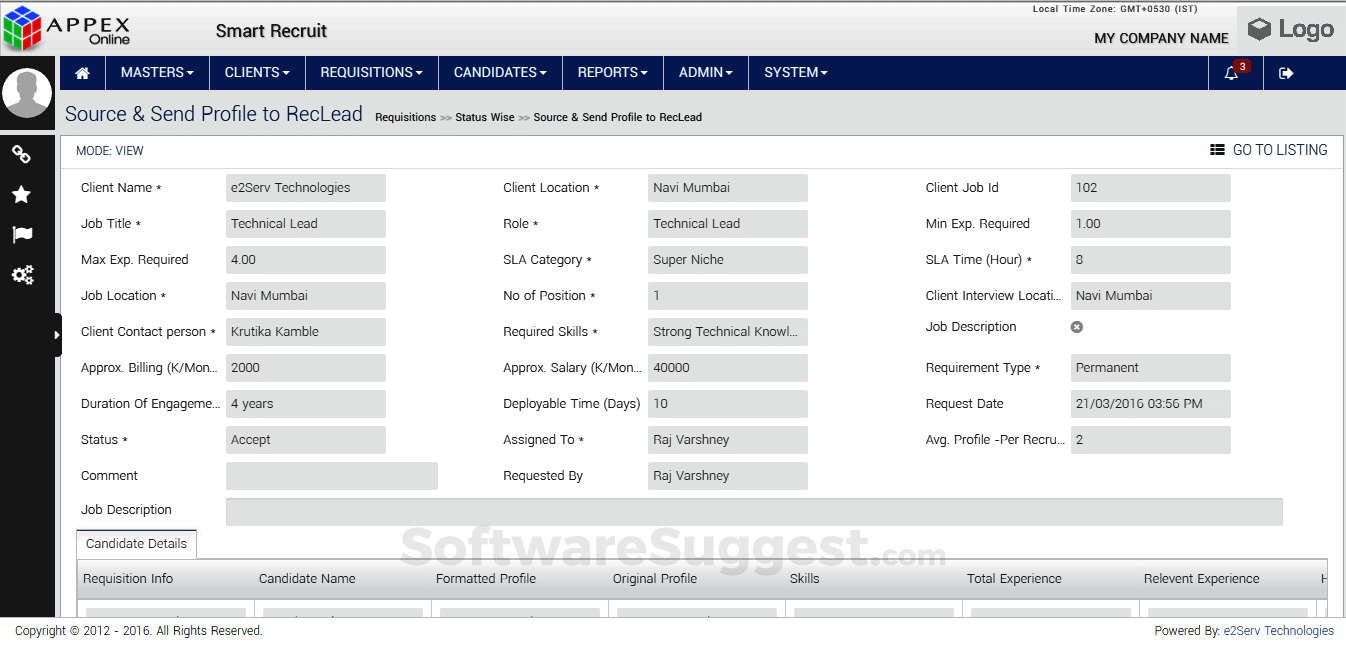
Task: Open the MASTERS dropdown menu
Action: click(x=157, y=72)
